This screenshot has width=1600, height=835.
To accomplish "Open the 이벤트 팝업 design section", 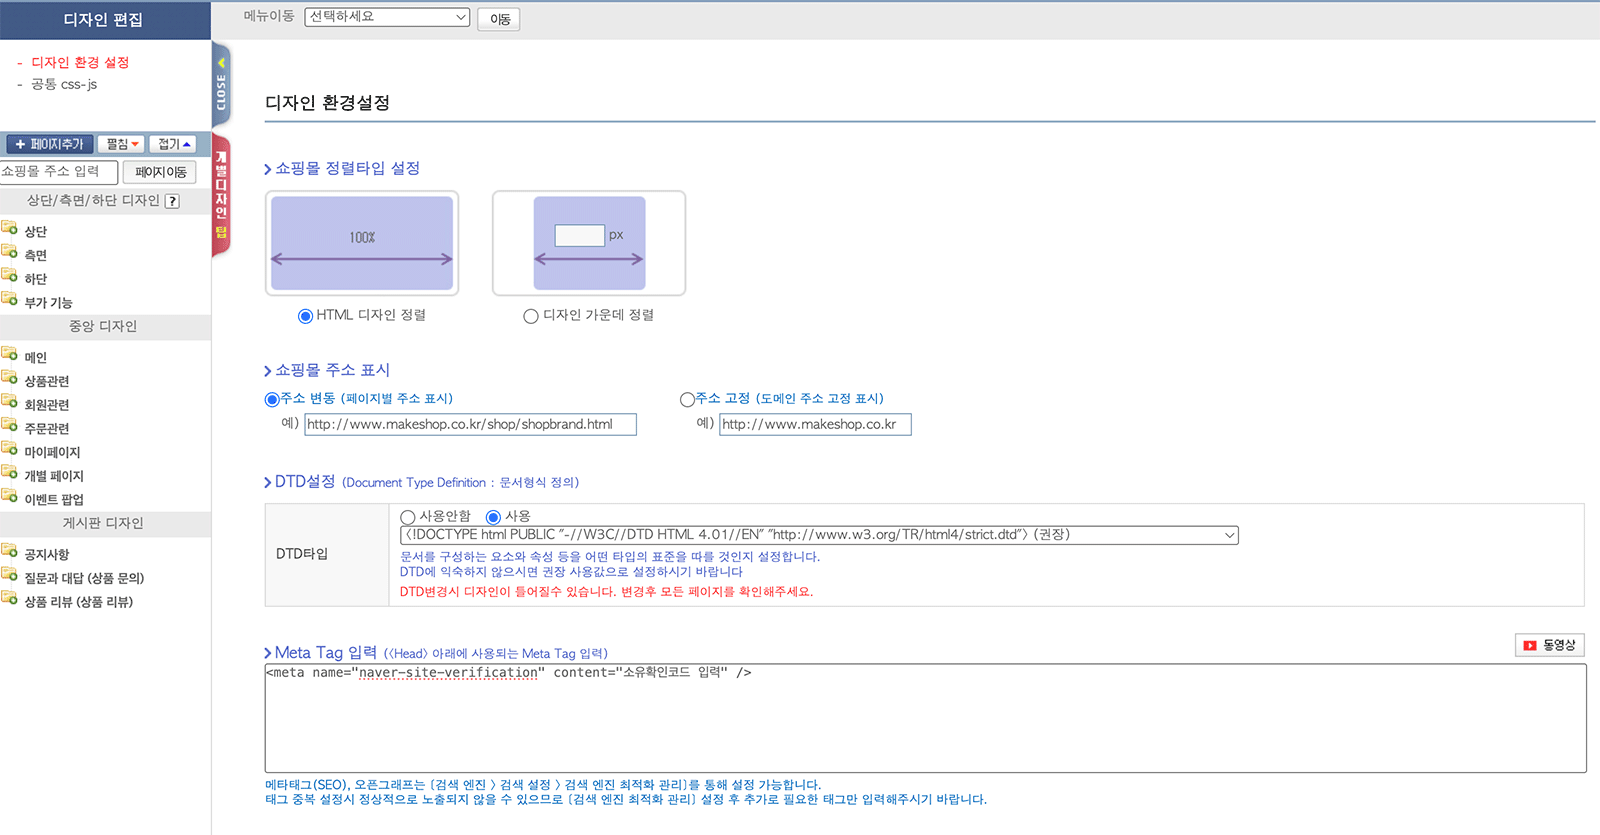I will coord(54,499).
